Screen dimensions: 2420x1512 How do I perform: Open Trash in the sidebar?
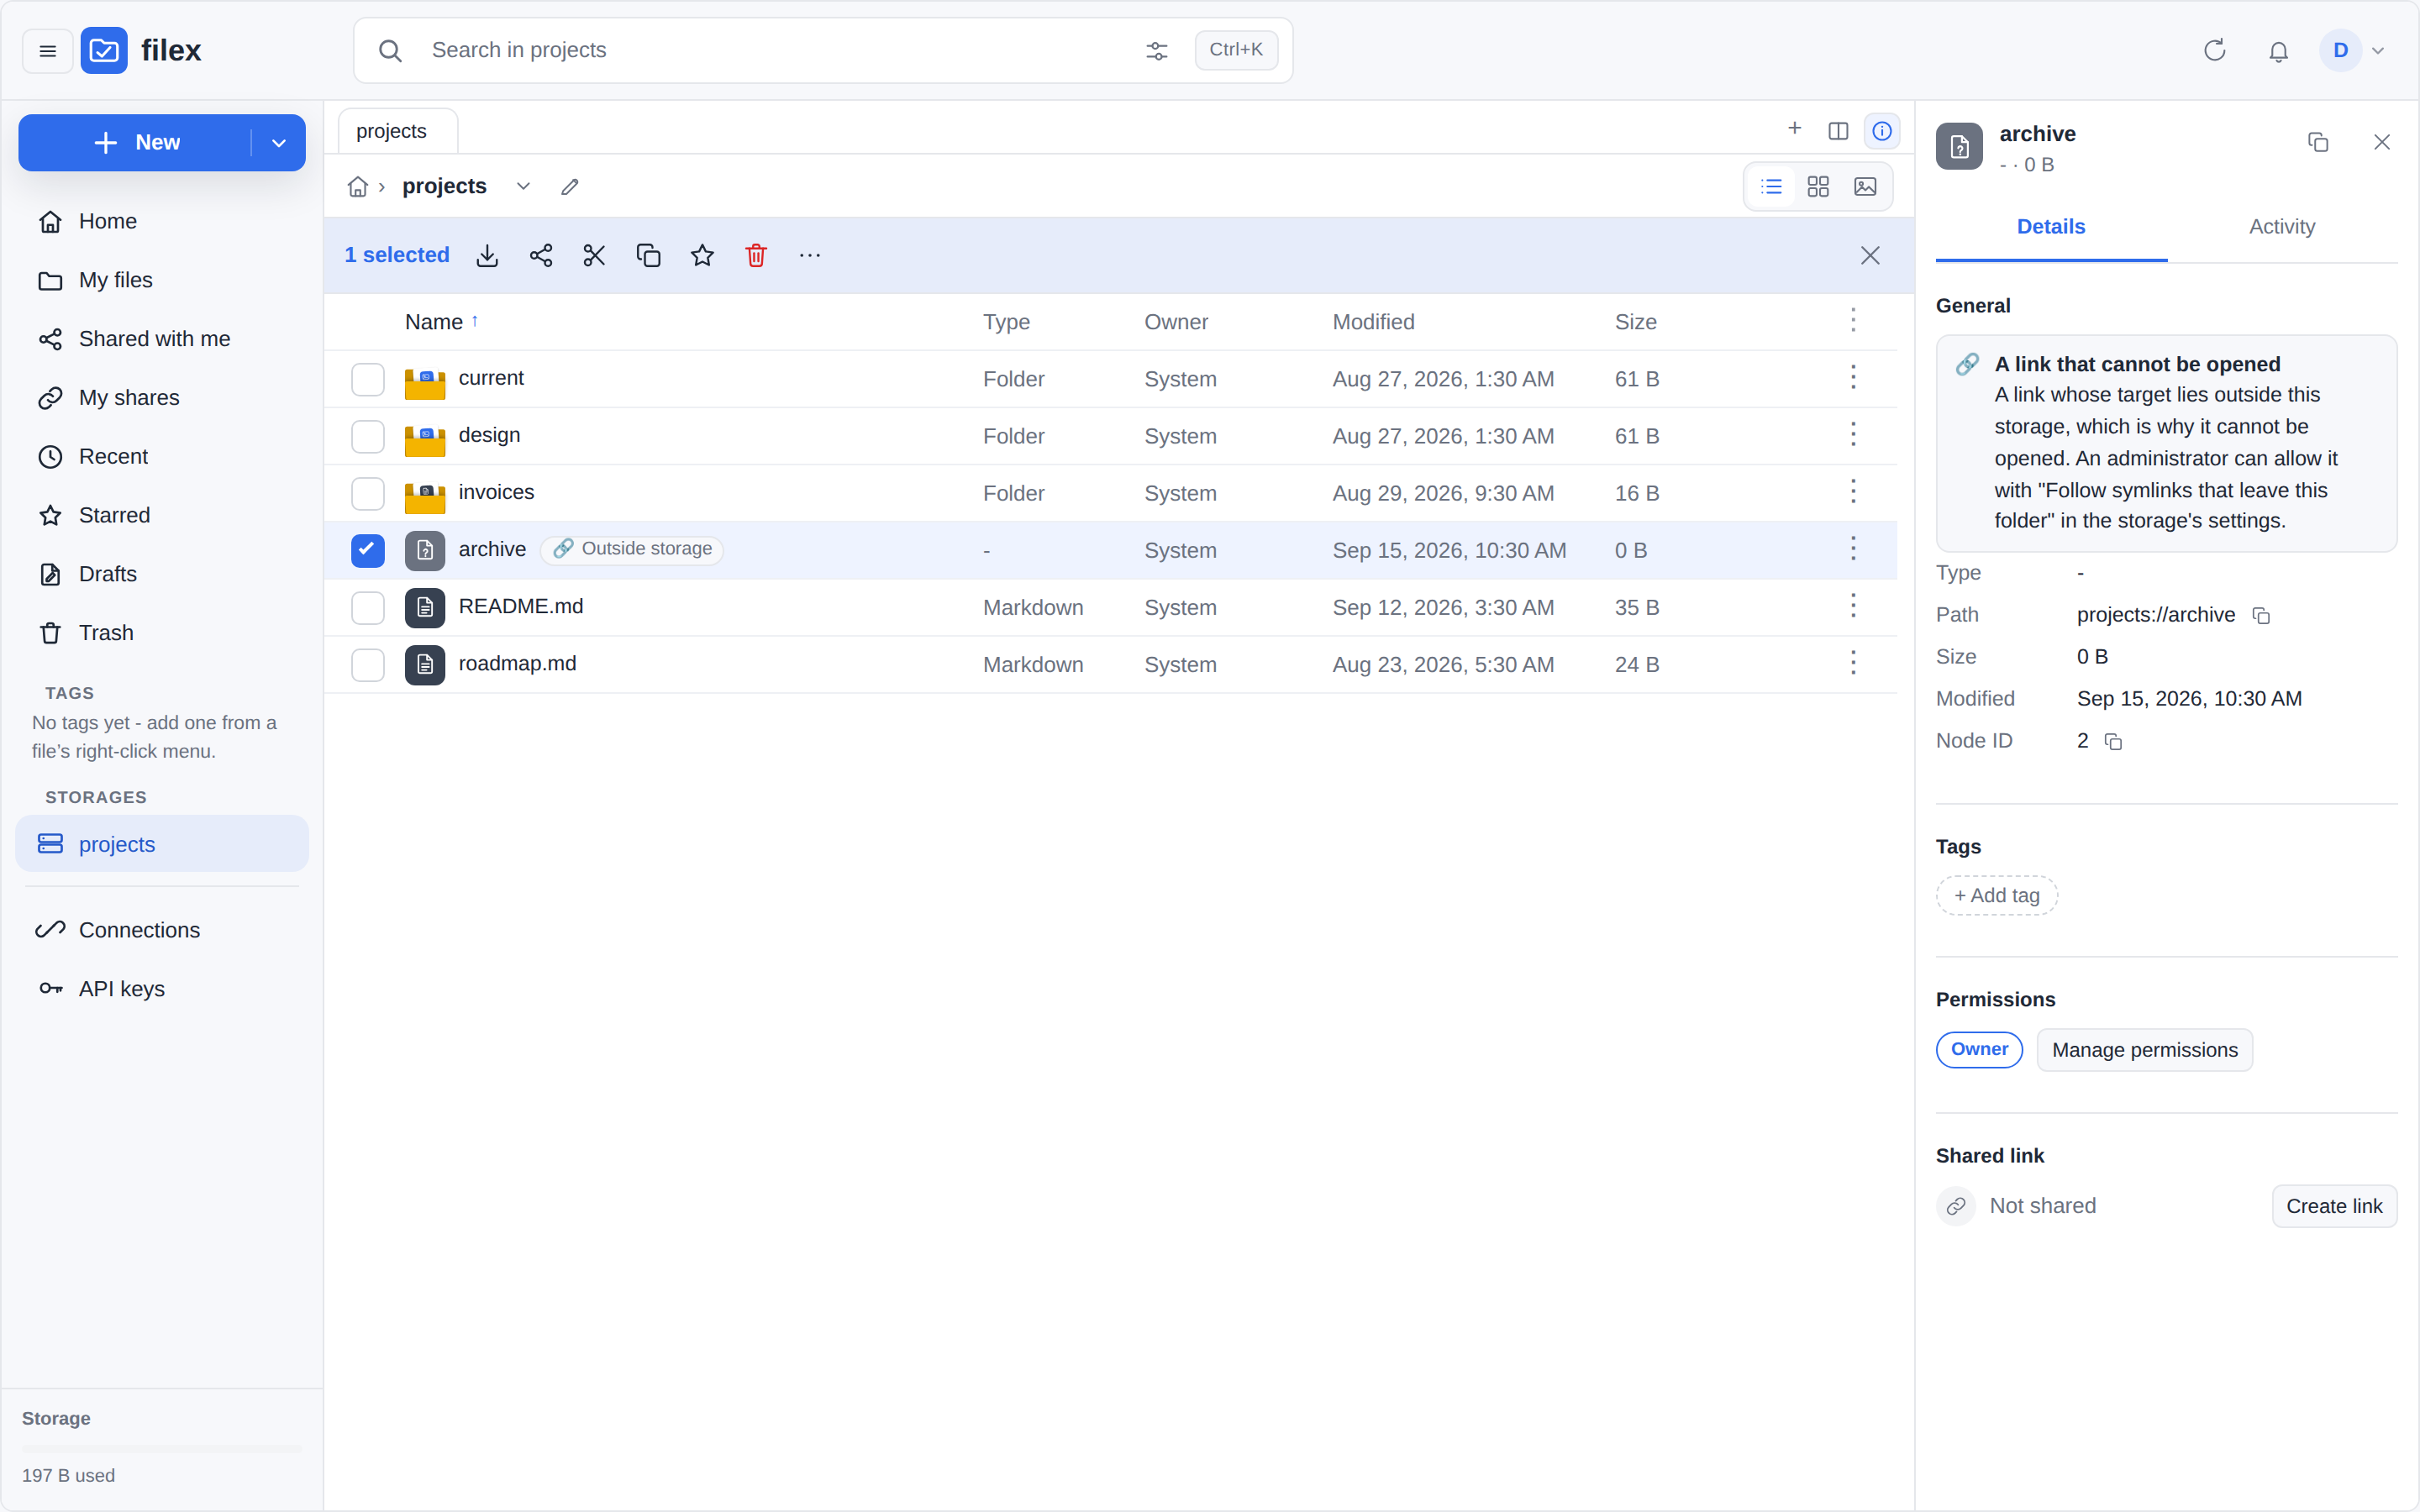pos(162,633)
